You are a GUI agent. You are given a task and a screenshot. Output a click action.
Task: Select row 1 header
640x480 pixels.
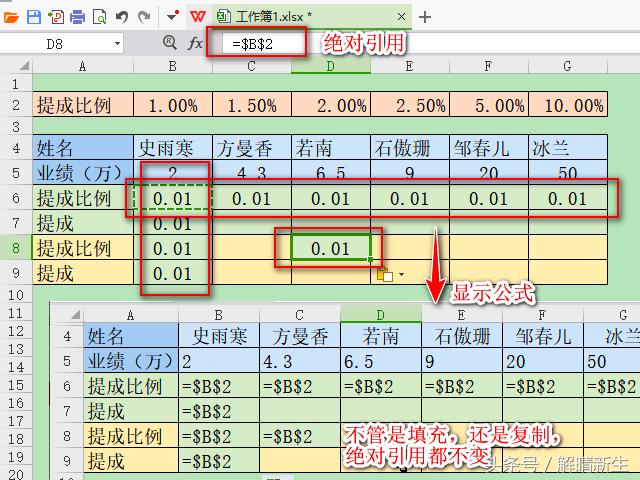[16, 84]
